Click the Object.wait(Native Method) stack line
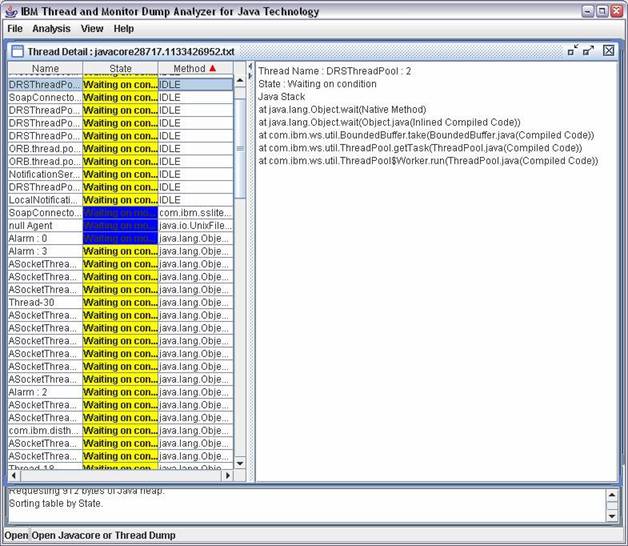 point(342,110)
